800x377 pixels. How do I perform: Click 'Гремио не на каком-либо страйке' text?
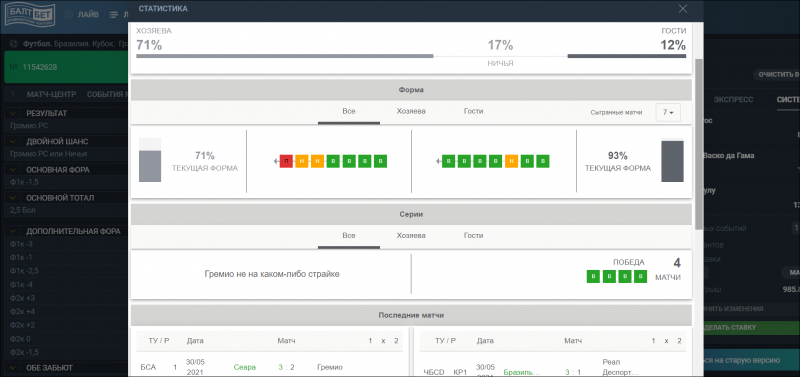[271, 274]
